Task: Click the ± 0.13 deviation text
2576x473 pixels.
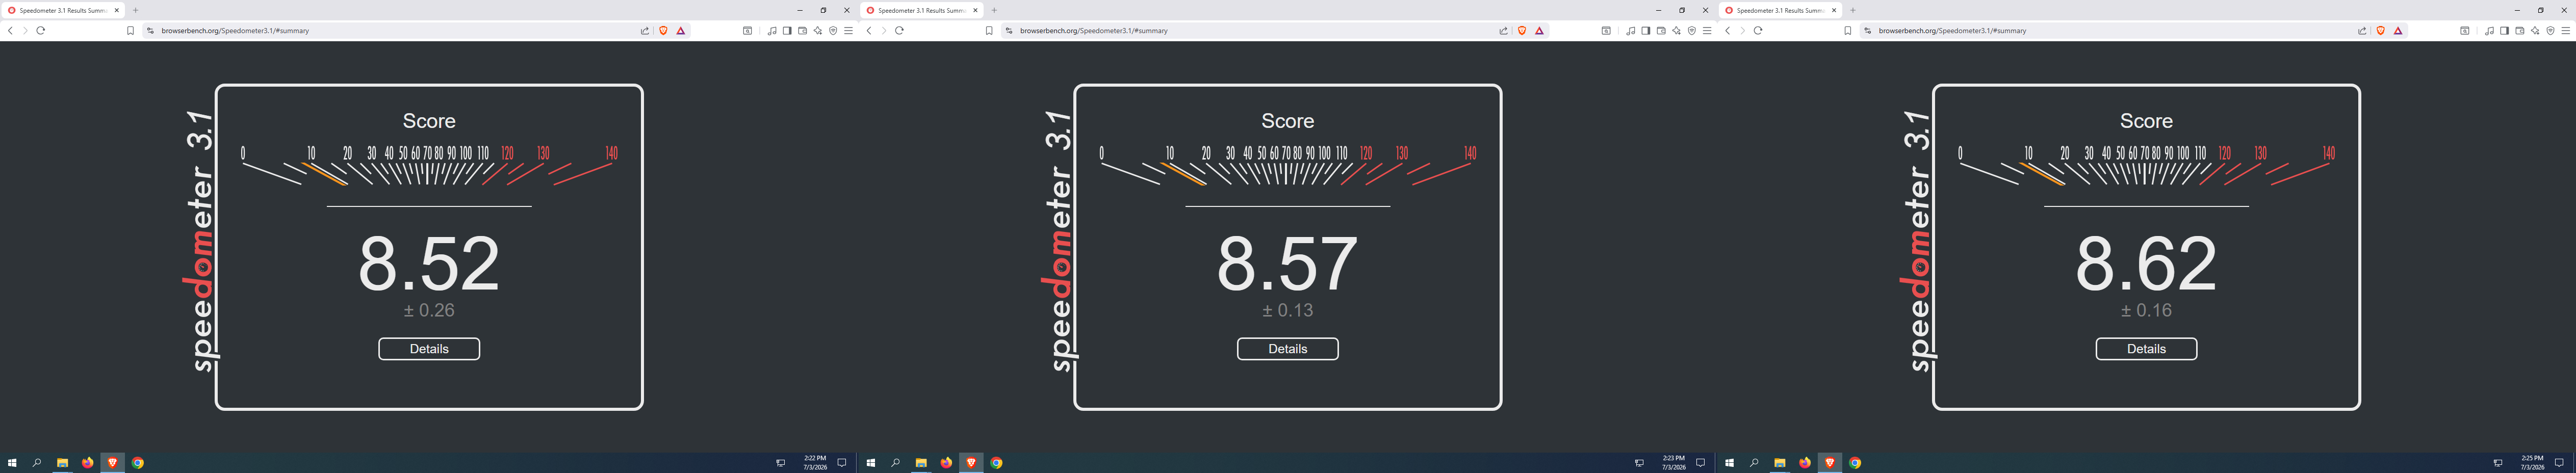Action: [x=1288, y=311]
